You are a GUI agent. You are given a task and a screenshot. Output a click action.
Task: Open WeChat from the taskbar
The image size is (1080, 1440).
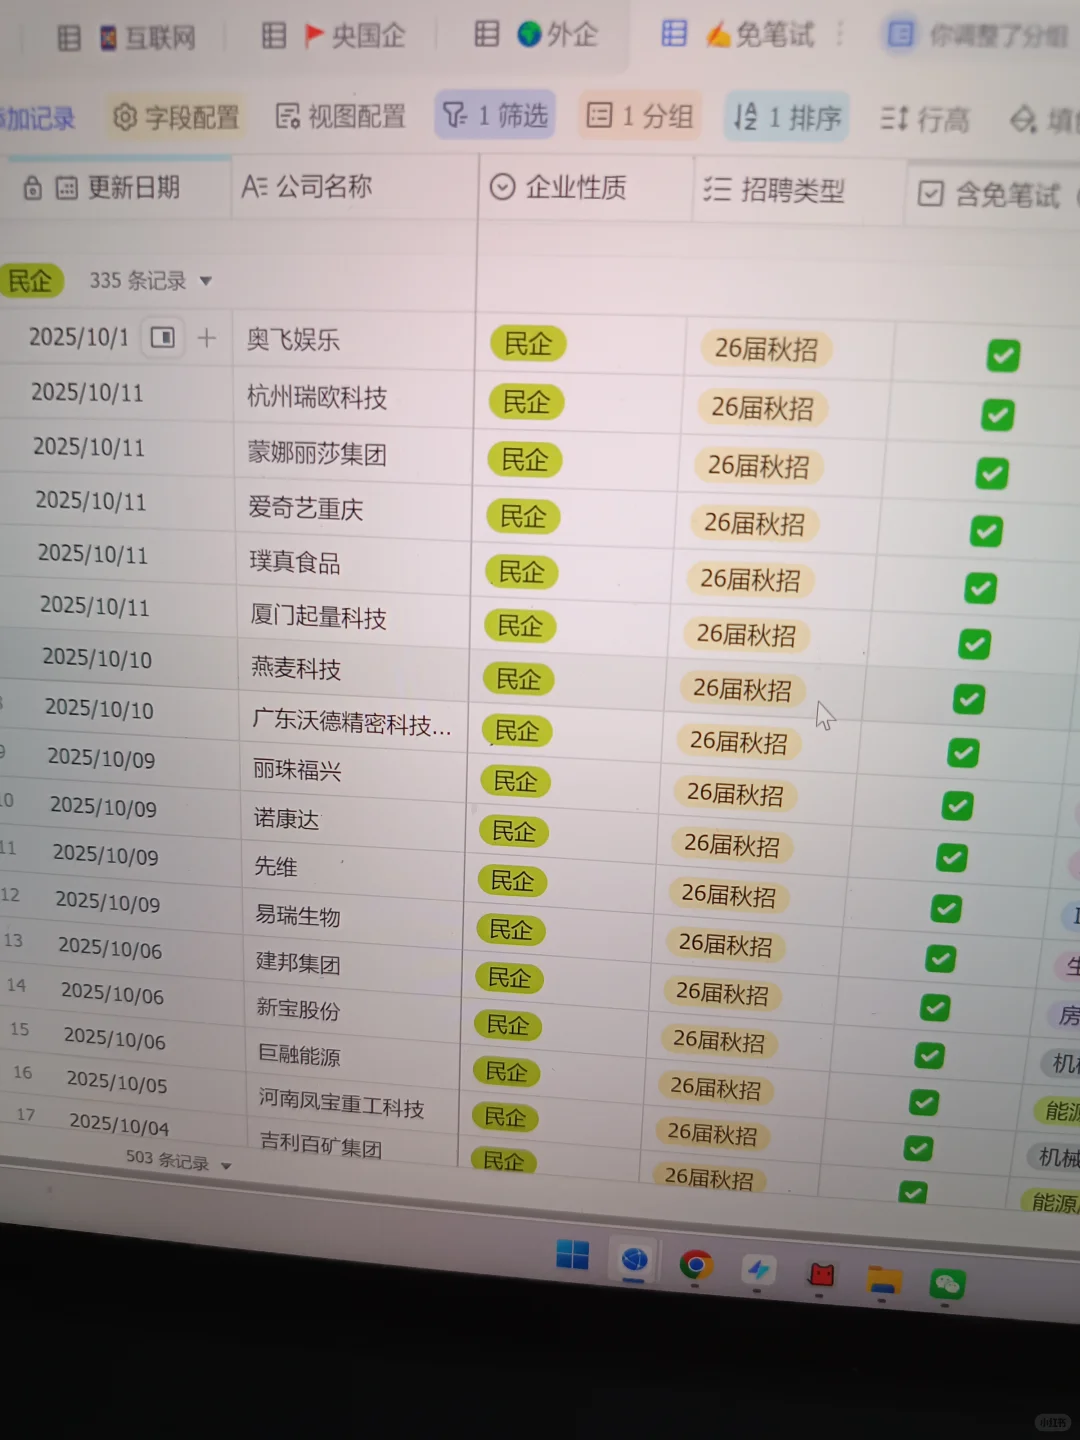[947, 1284]
